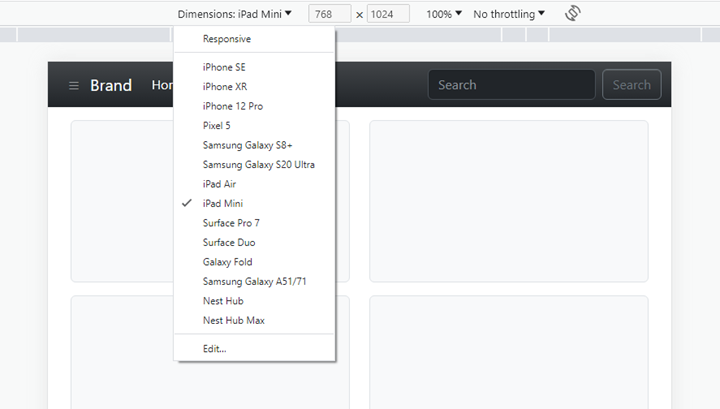Click the bottom right placeholder card
This screenshot has width=720, height=409.
pos(509,352)
